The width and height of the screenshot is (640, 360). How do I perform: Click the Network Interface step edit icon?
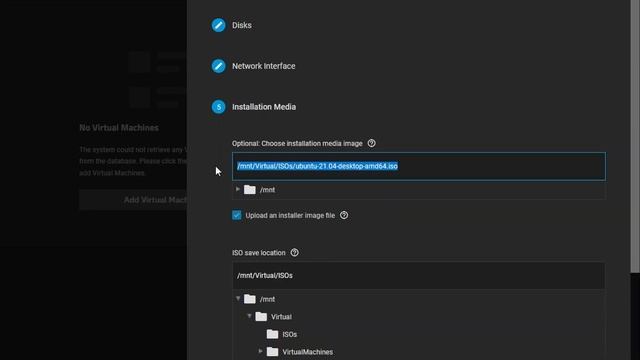click(218, 66)
